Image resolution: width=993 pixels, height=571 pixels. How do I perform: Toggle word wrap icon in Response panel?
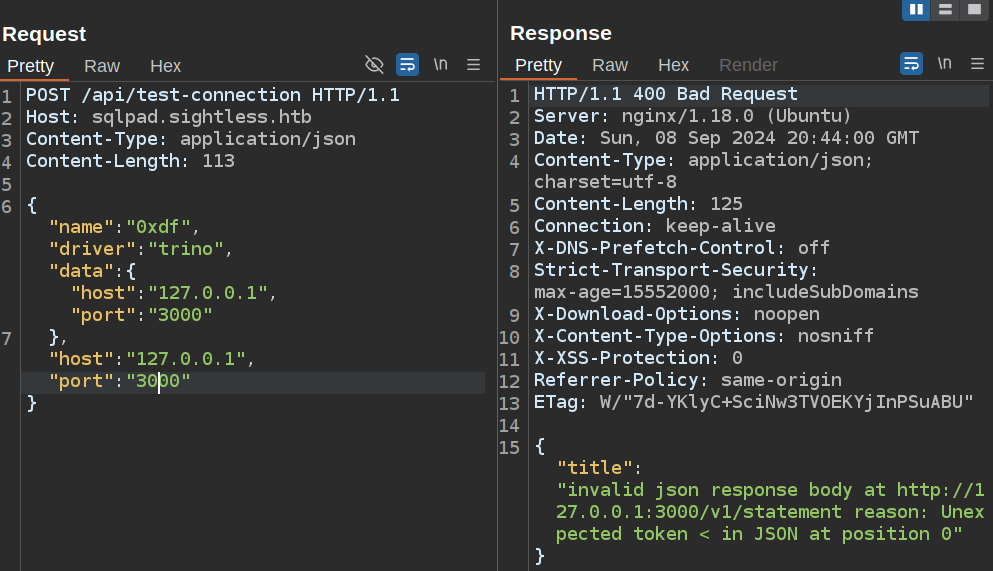coord(912,65)
